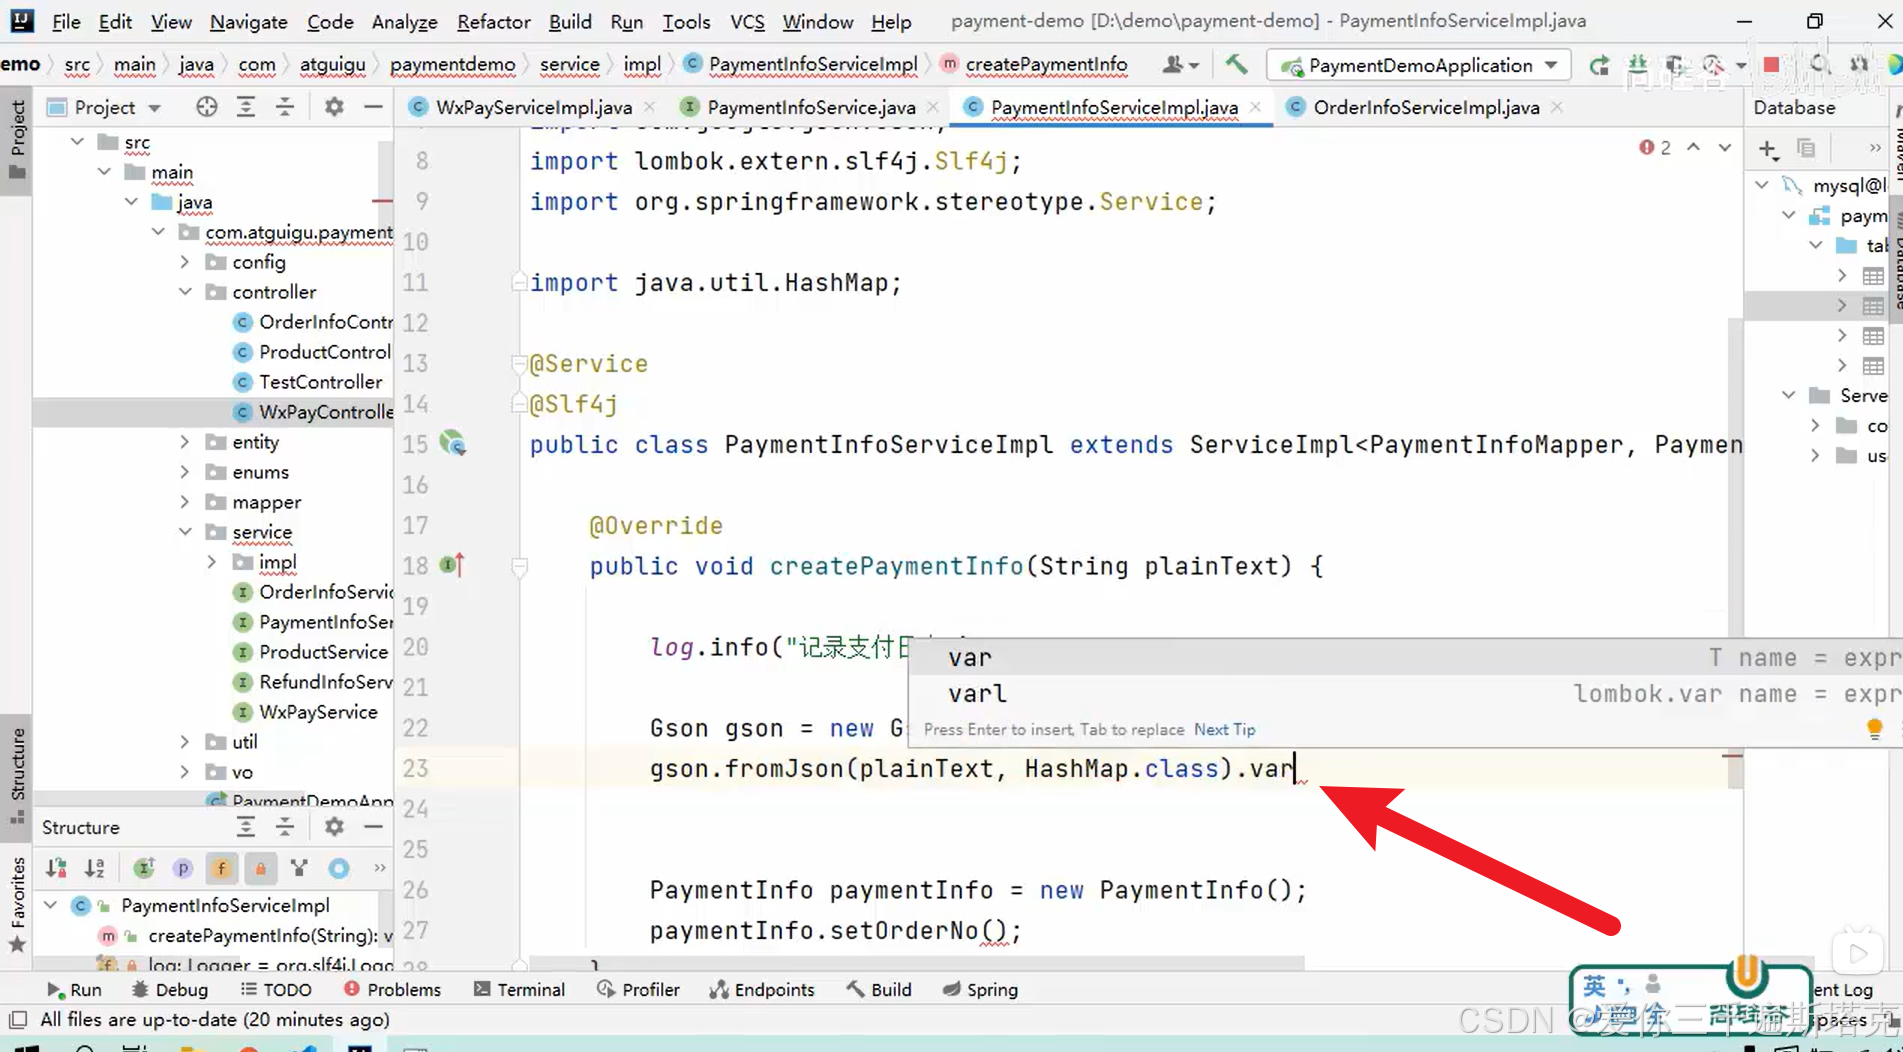The height and width of the screenshot is (1052, 1903).
Task: Toggle the blue circle icon in Structure toolbar
Action: tap(339, 868)
